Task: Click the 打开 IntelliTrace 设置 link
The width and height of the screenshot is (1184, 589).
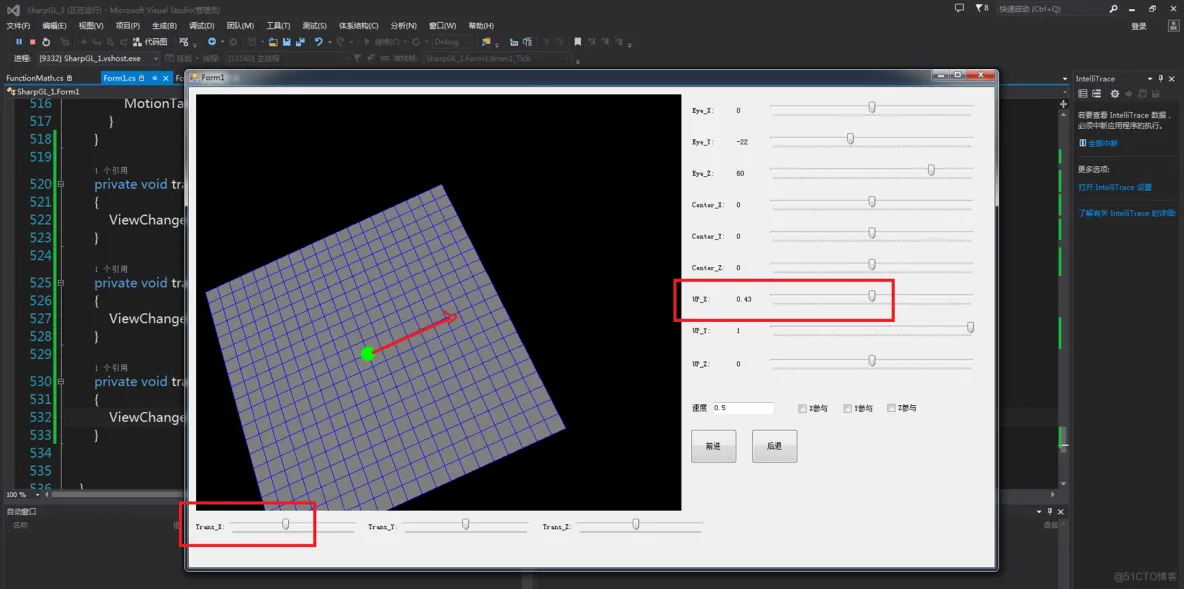Action: (1115, 187)
